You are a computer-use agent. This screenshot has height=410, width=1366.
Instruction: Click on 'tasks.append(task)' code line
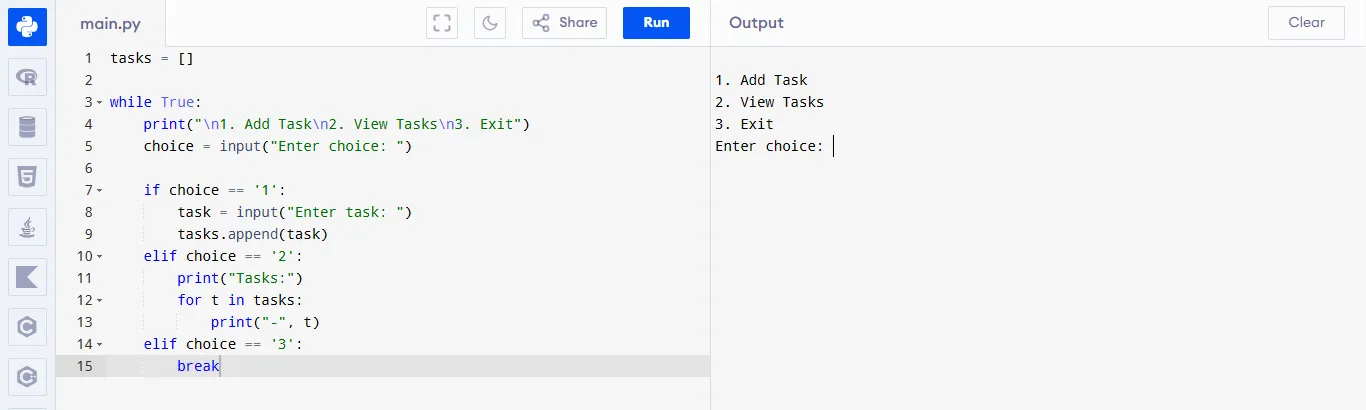click(253, 234)
